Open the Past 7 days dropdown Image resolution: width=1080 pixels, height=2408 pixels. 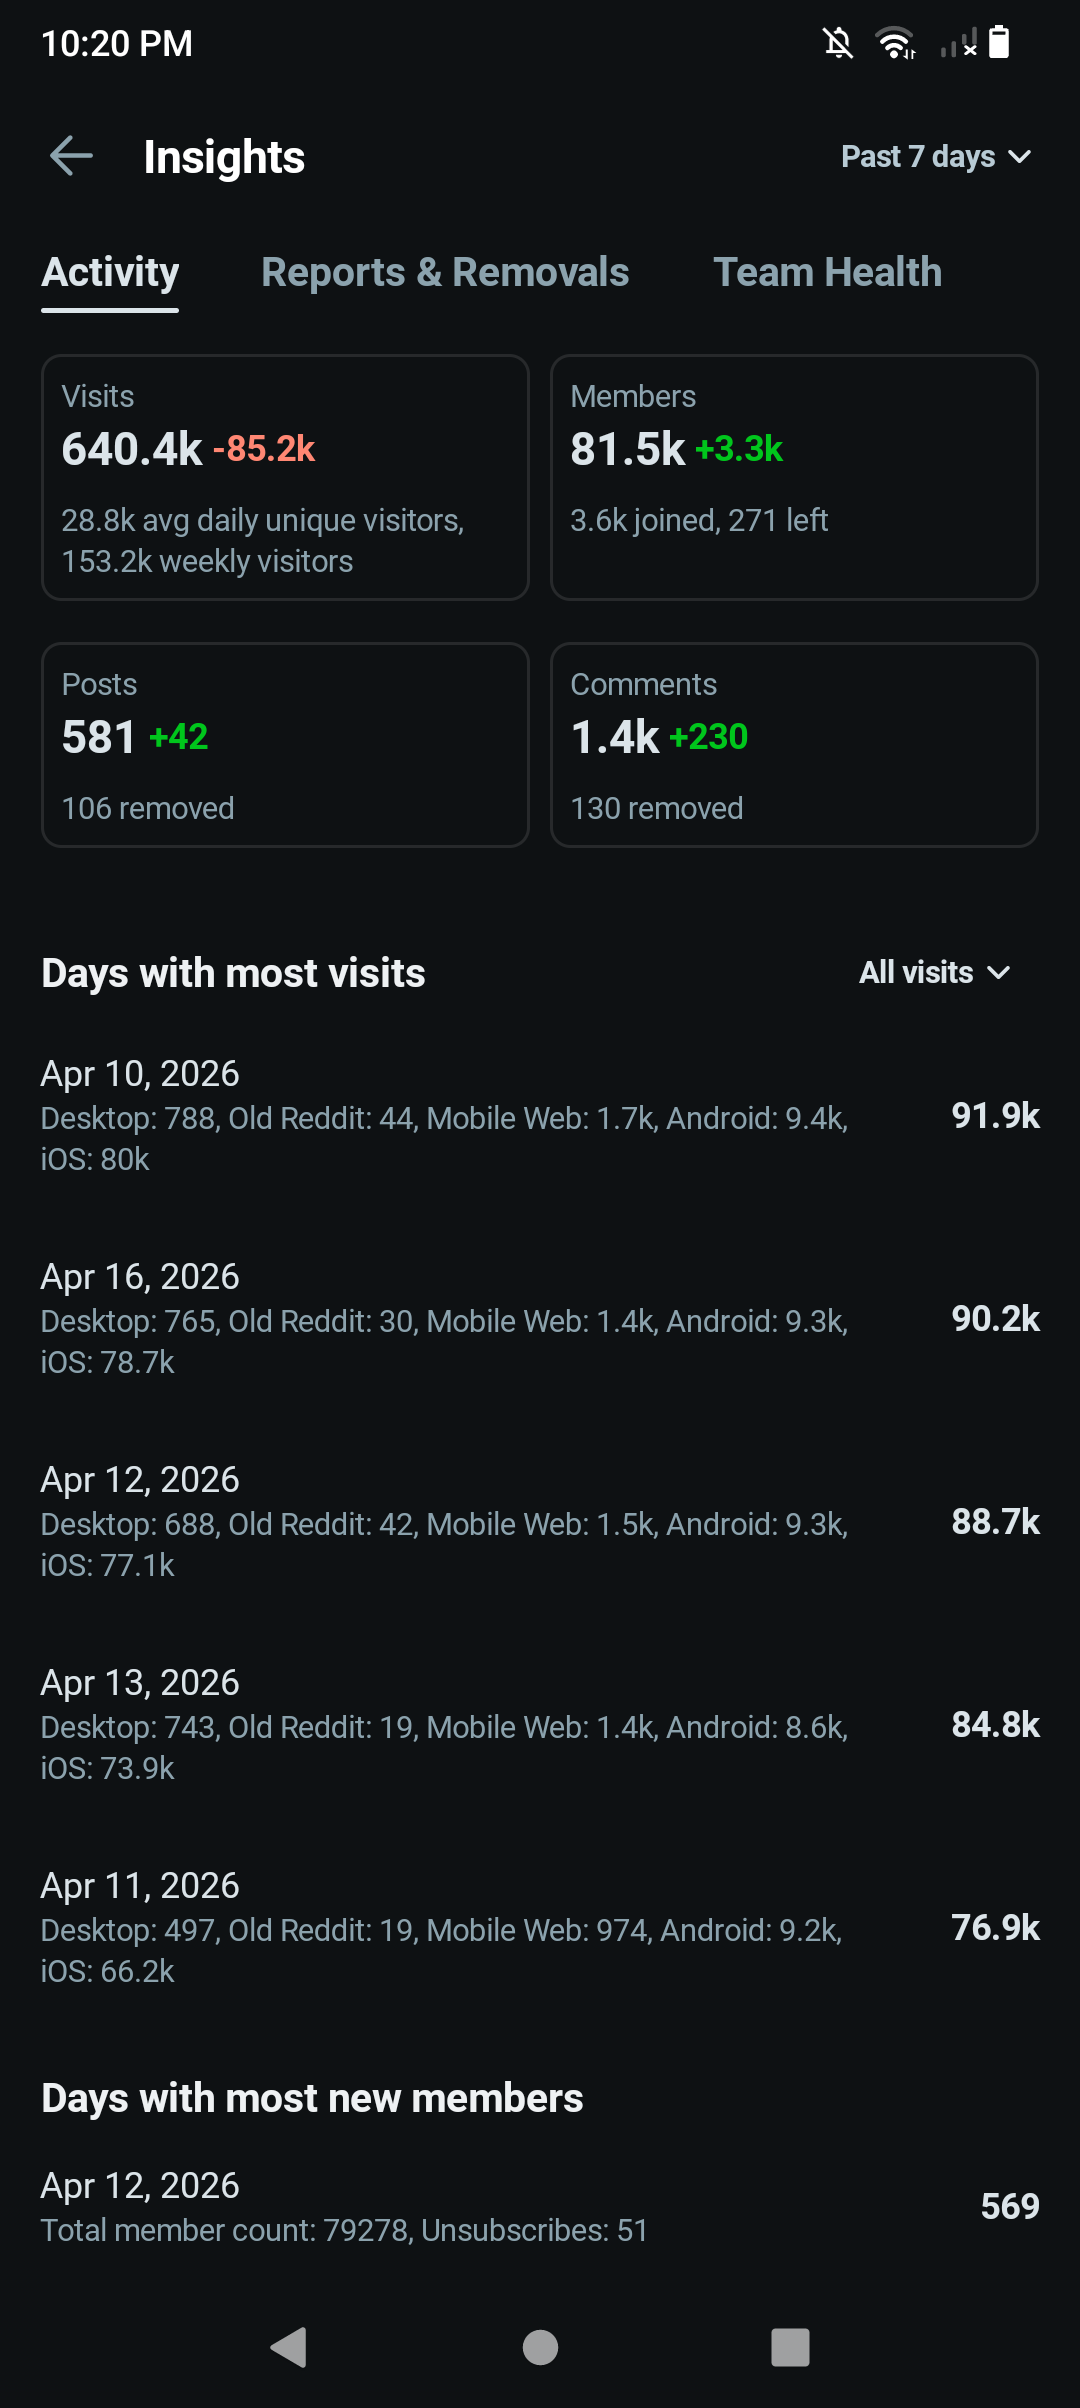click(918, 157)
